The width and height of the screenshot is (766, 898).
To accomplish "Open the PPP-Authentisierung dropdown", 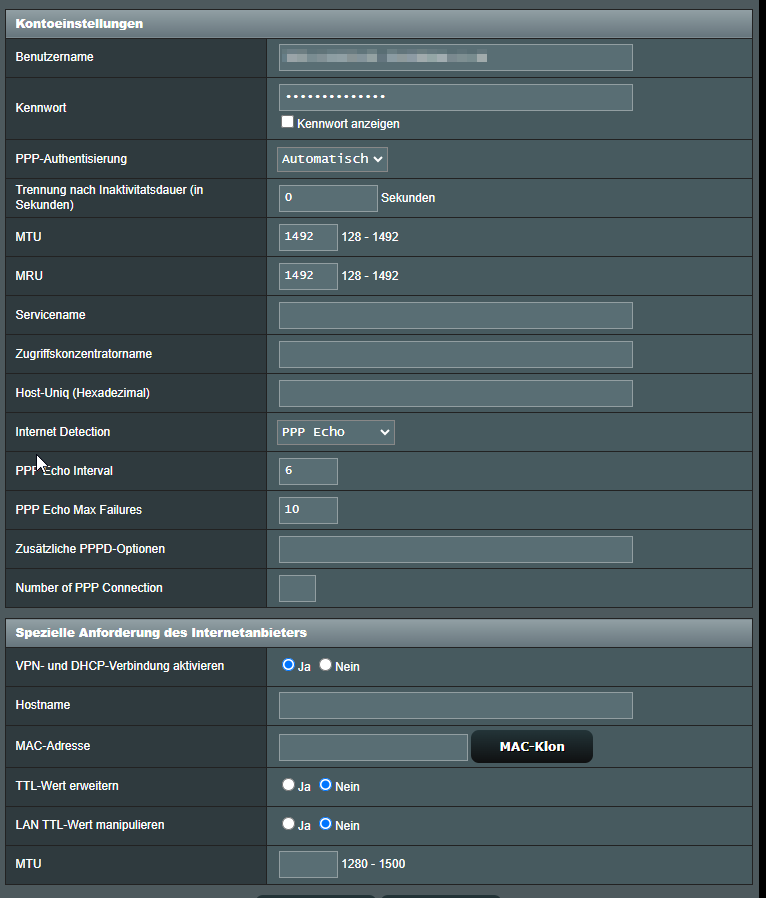I will click(332, 159).
